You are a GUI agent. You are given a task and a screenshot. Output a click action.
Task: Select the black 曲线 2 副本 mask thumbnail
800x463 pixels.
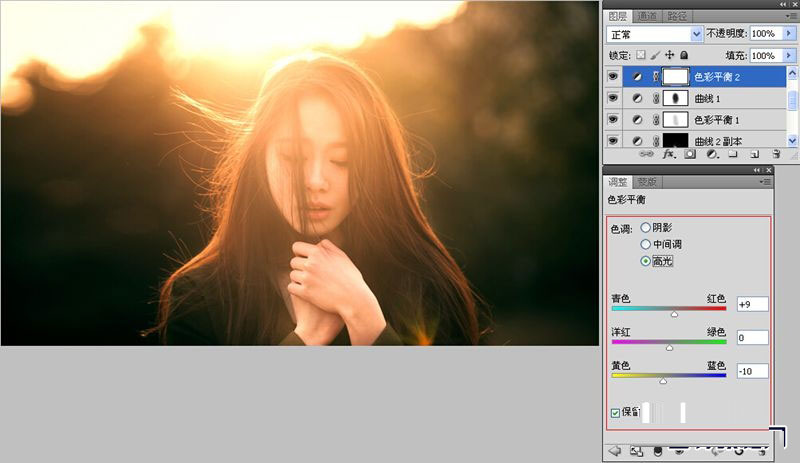[676, 140]
